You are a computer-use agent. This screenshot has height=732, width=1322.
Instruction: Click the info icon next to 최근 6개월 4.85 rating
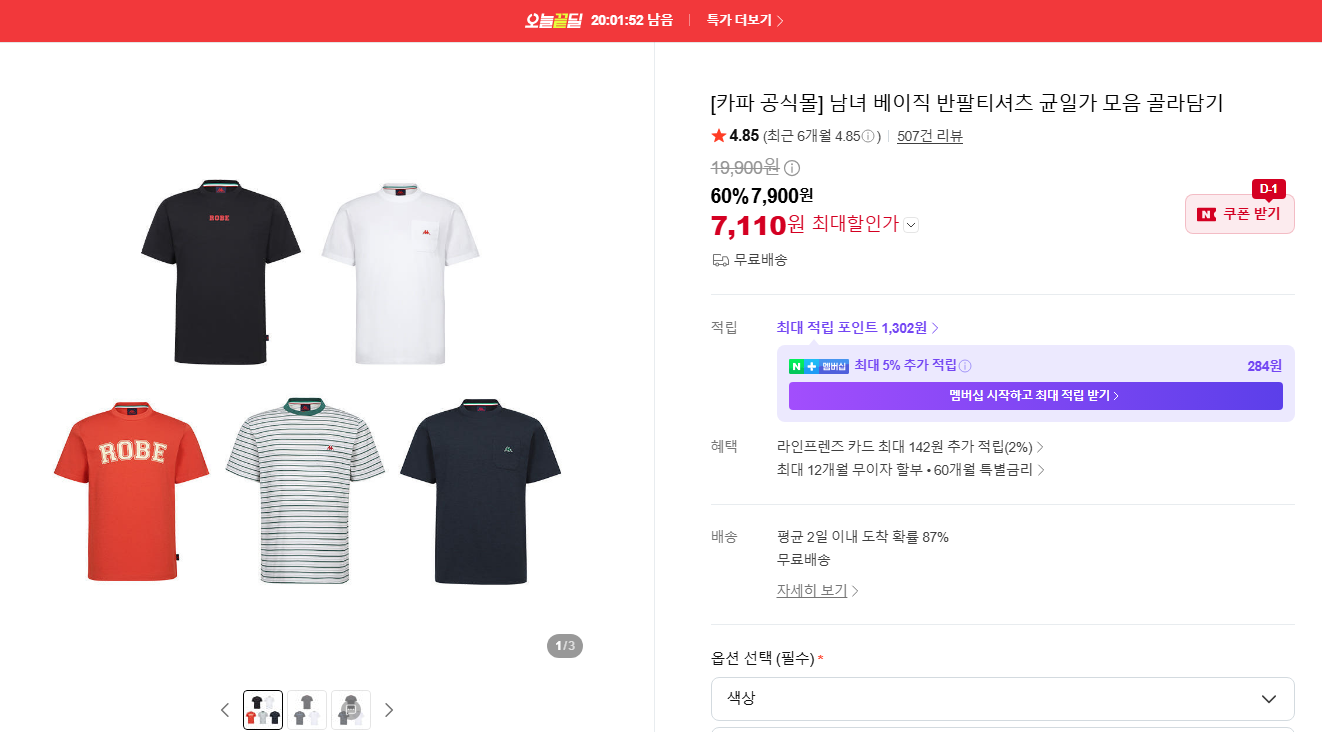pyautogui.click(x=869, y=137)
